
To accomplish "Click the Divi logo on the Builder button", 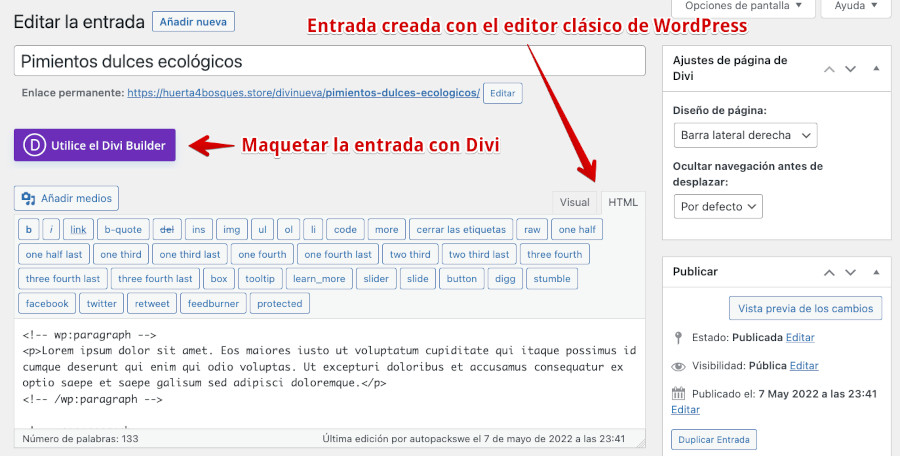I will tap(34, 145).
